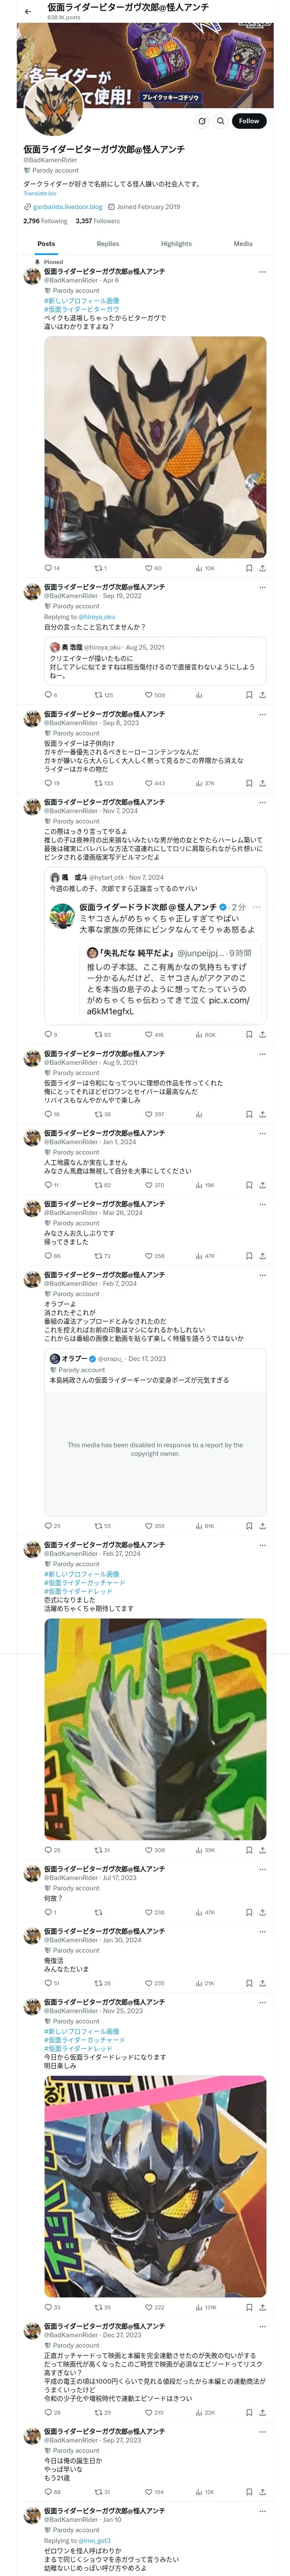Open more menu on Nov 7, 2024 post
The image size is (290, 2576).
[262, 801]
